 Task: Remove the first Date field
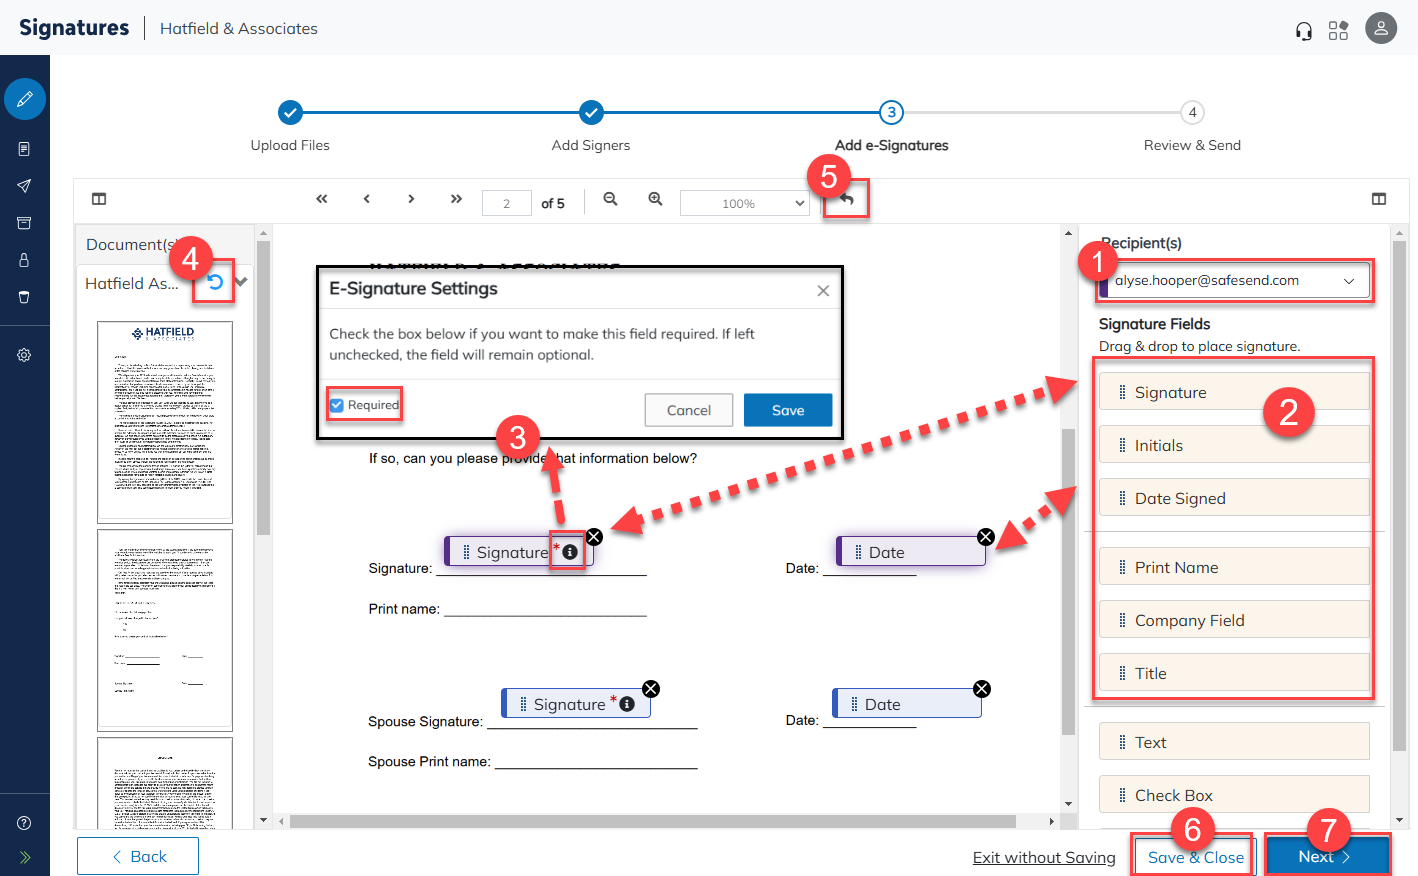coord(985,537)
